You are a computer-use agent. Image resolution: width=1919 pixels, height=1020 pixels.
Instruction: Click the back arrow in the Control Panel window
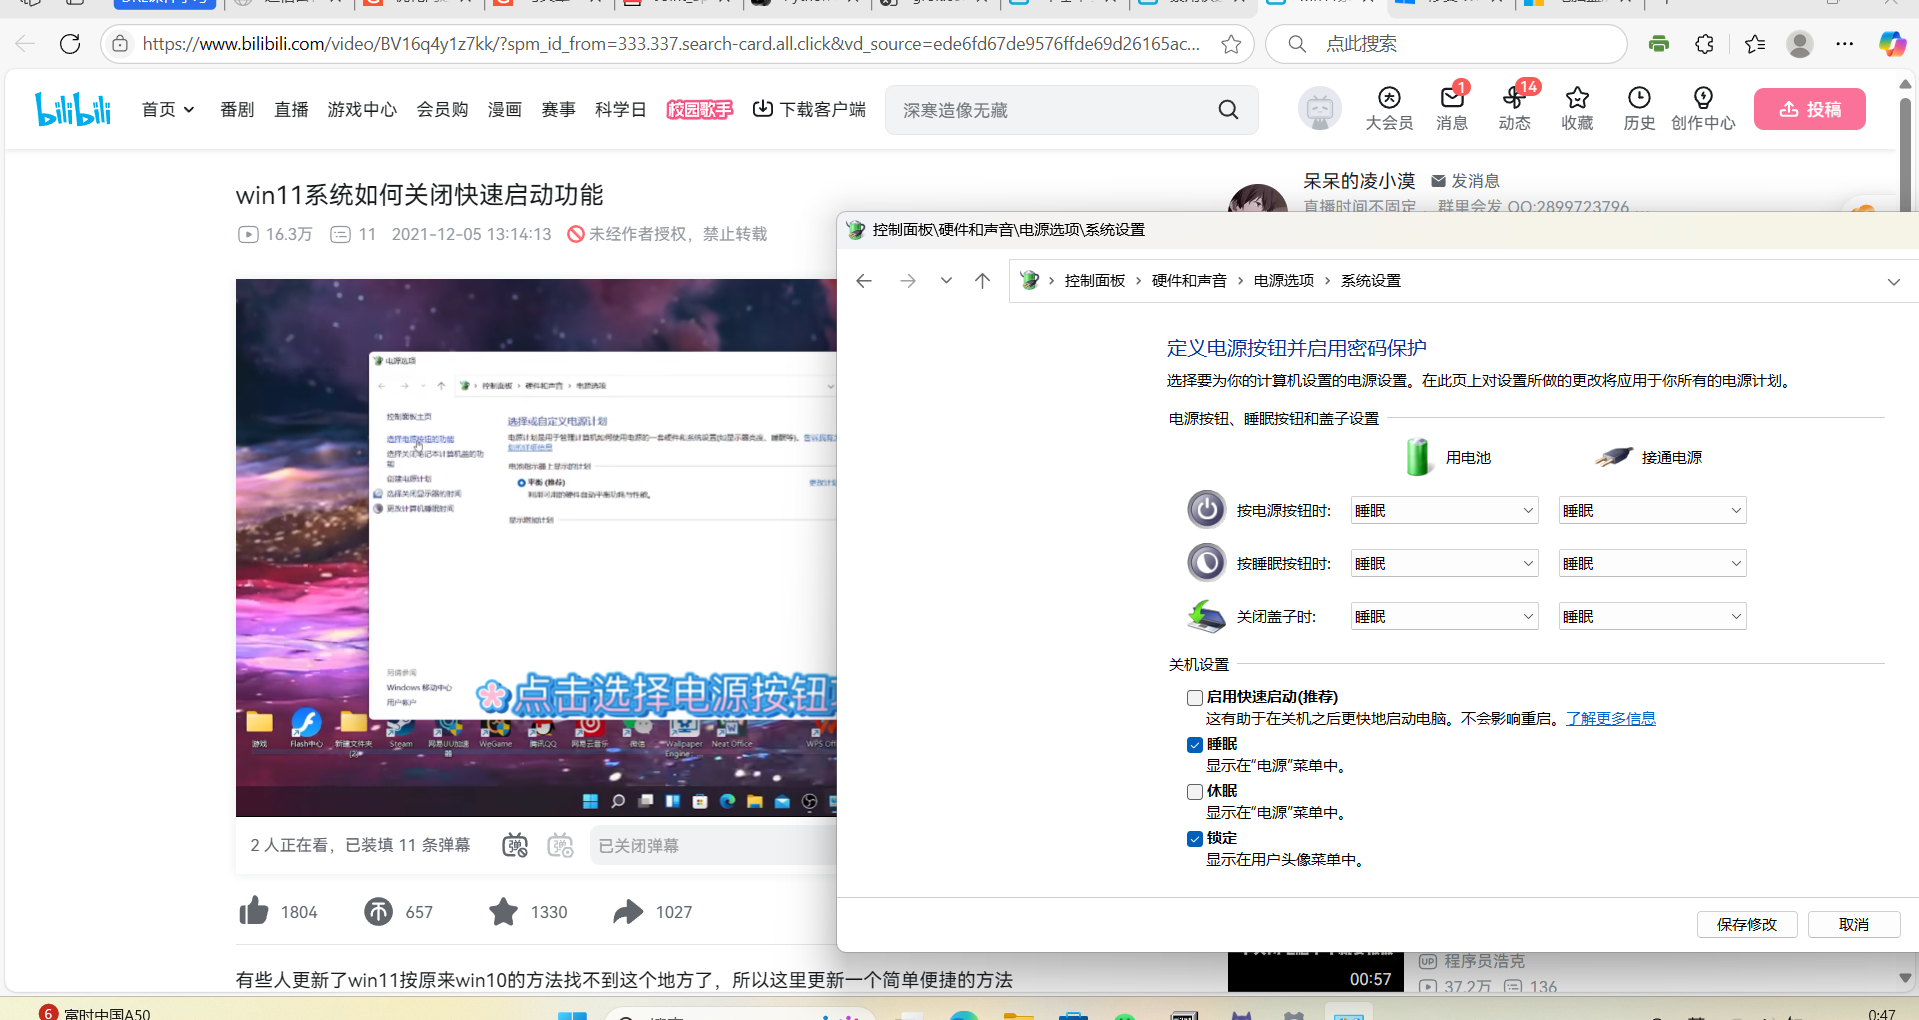pos(863,281)
